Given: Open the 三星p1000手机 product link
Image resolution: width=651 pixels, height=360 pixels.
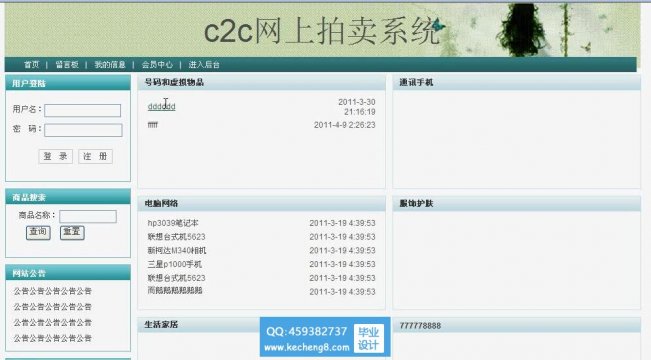Looking at the screenshot, I should [175, 264].
